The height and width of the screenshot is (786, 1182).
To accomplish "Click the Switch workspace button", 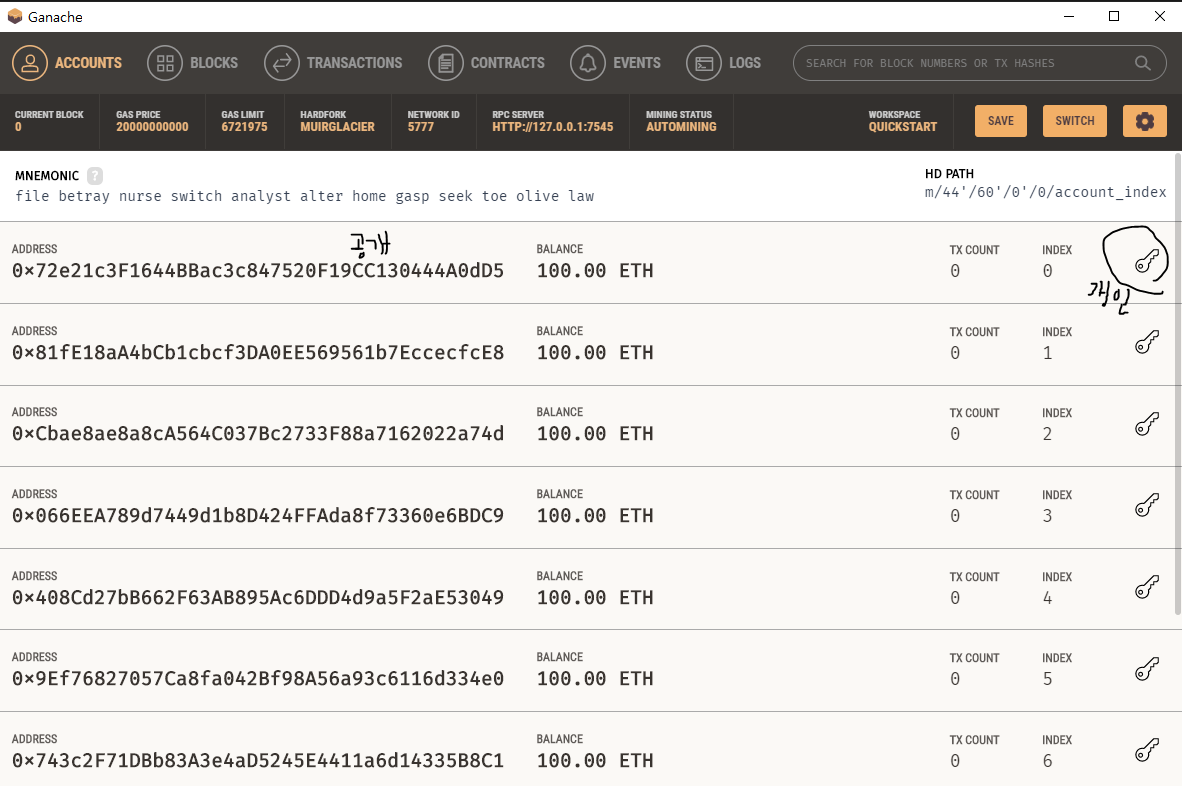I will click(1074, 121).
